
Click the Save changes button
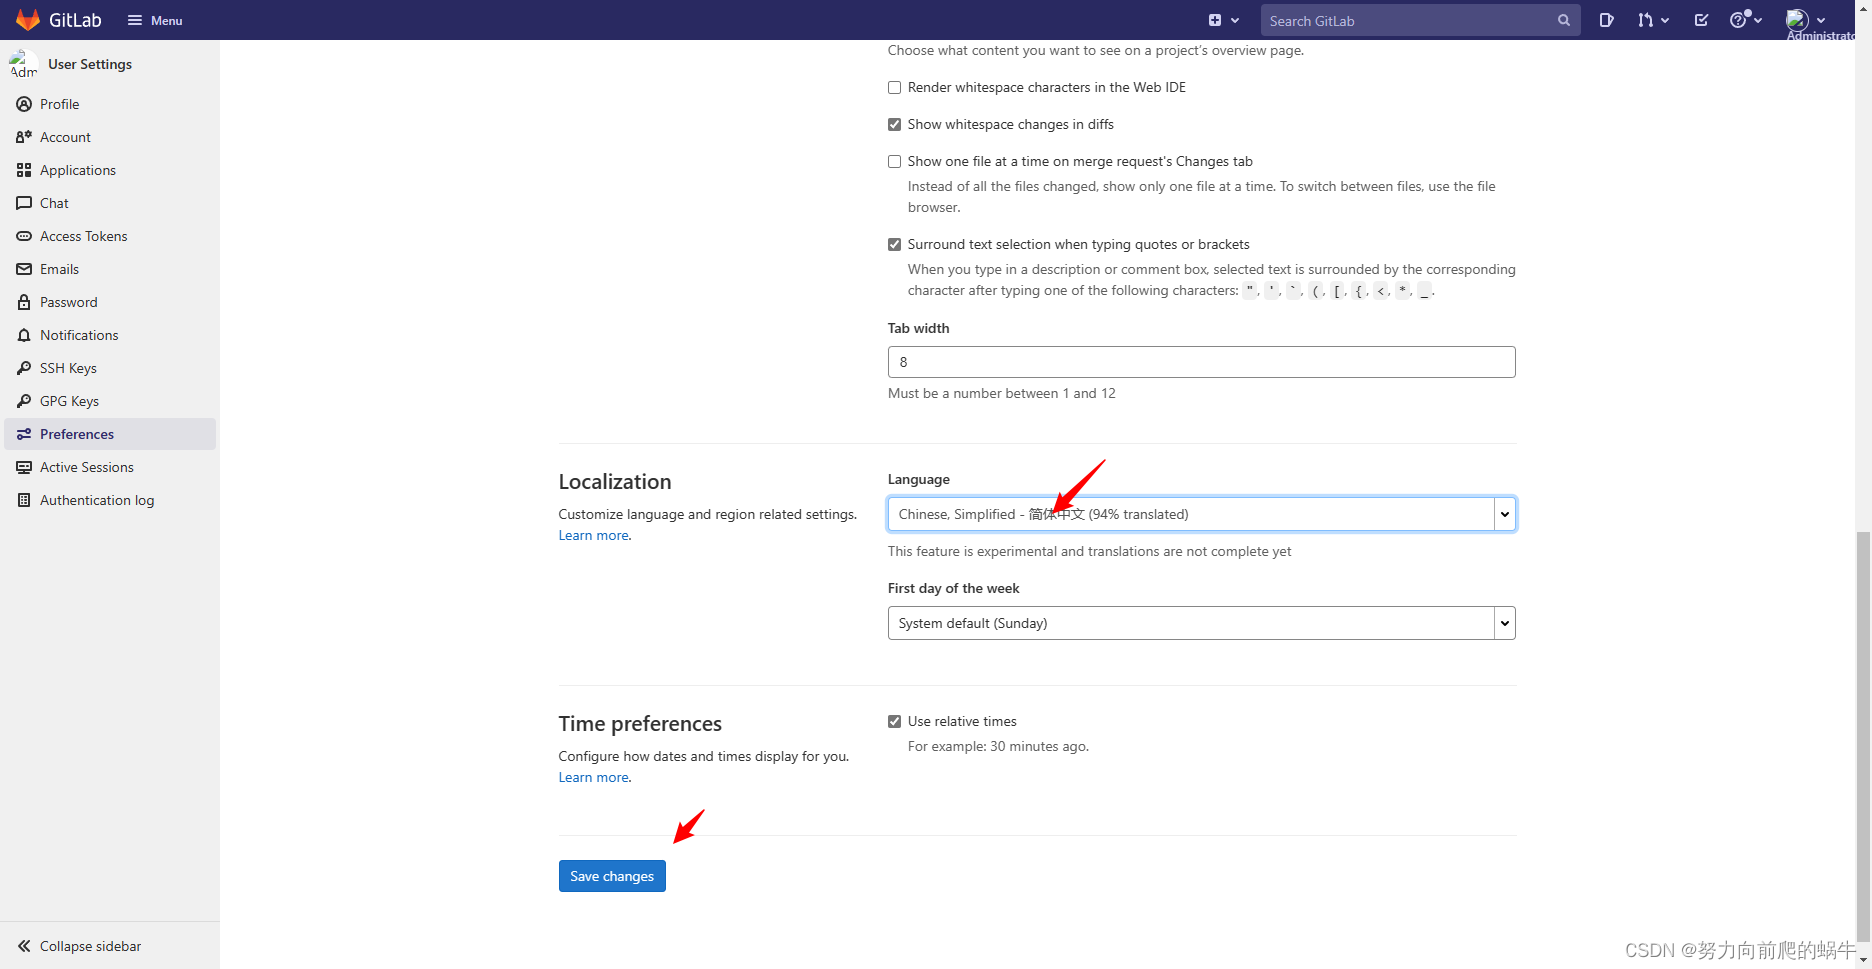[x=612, y=876]
